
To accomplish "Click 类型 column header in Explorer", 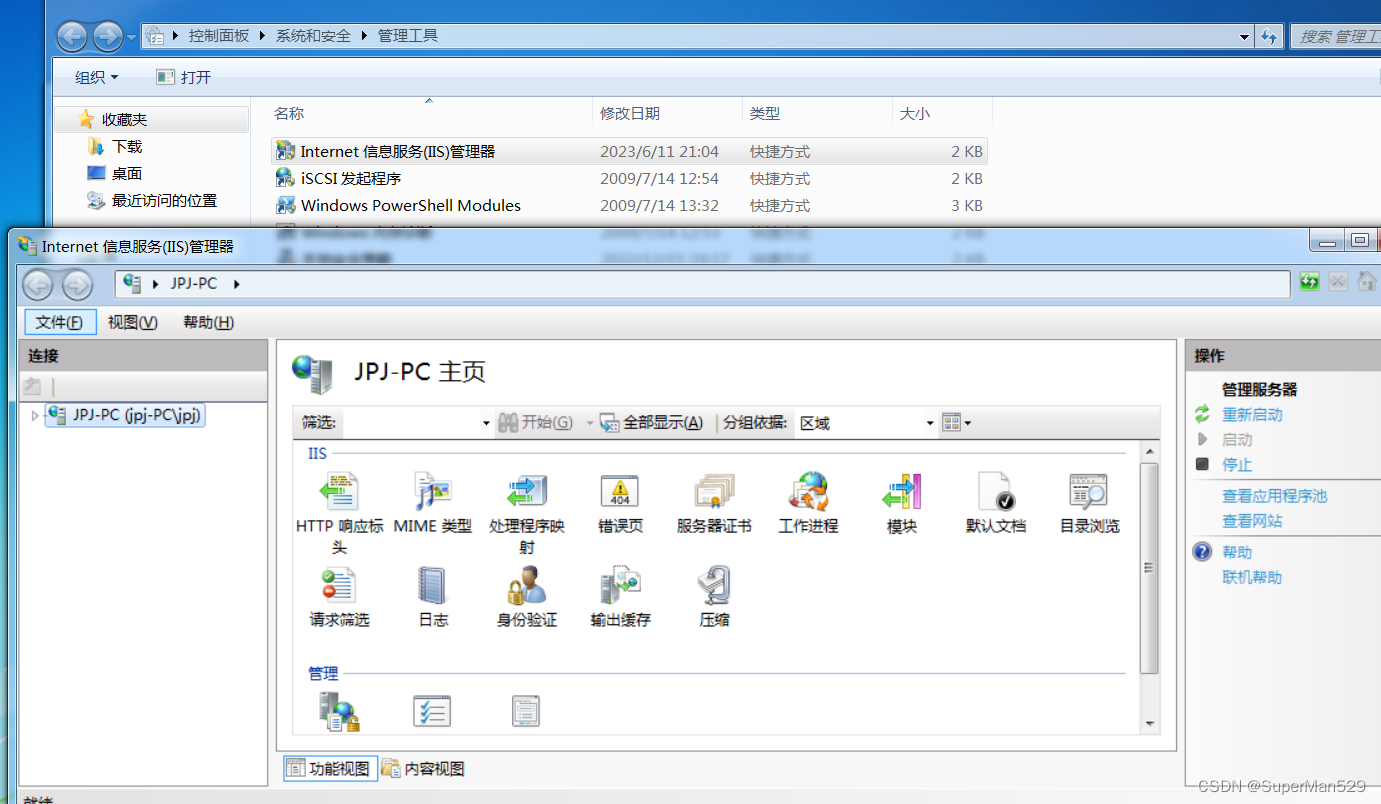I will coord(765,113).
